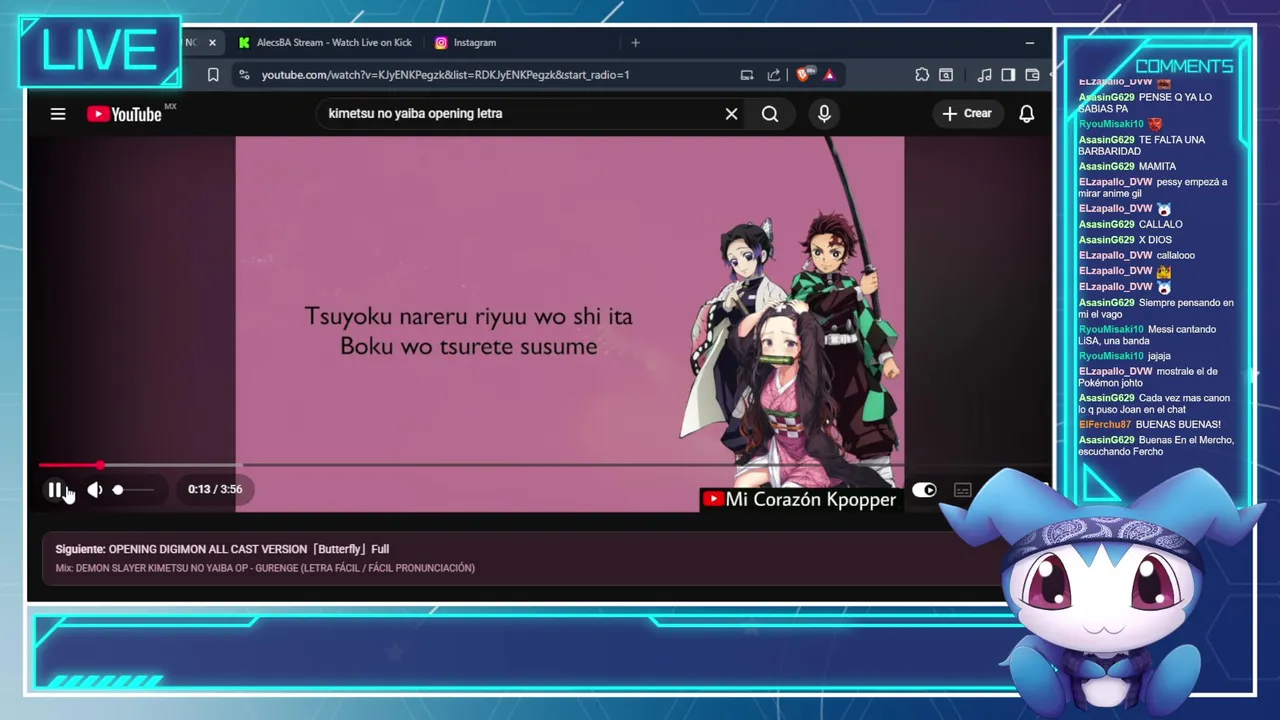The height and width of the screenshot is (720, 1280).
Task: Click chat message 'X DIOS' from AsasinG629
Action: pyautogui.click(x=1155, y=240)
